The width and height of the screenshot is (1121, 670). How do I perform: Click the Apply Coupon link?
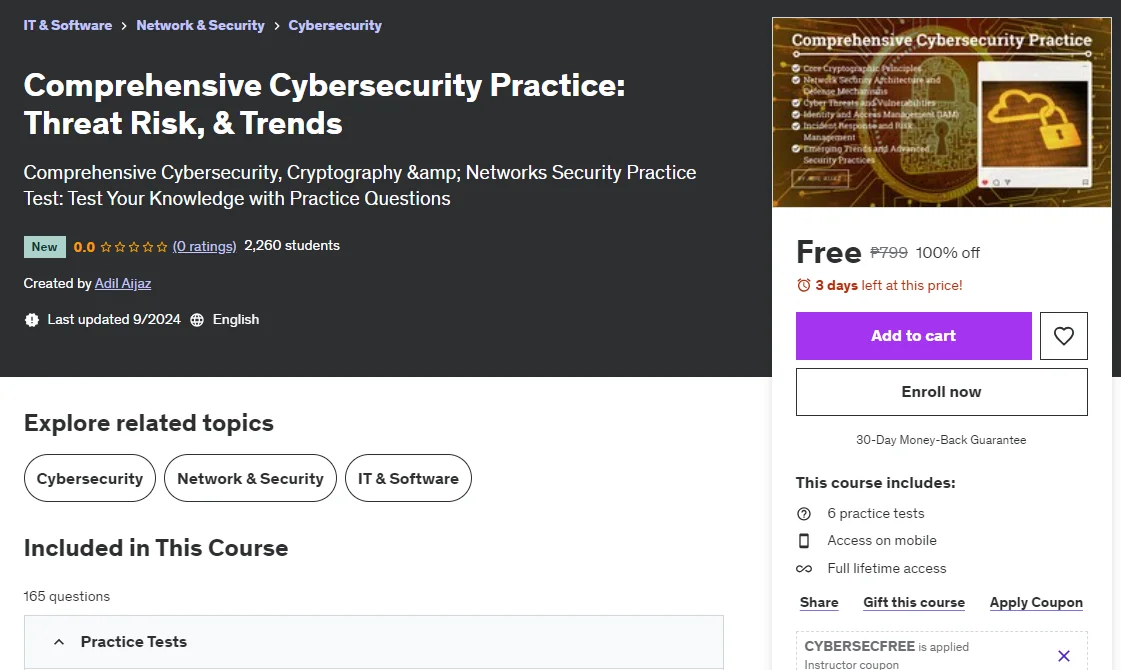click(x=1035, y=602)
